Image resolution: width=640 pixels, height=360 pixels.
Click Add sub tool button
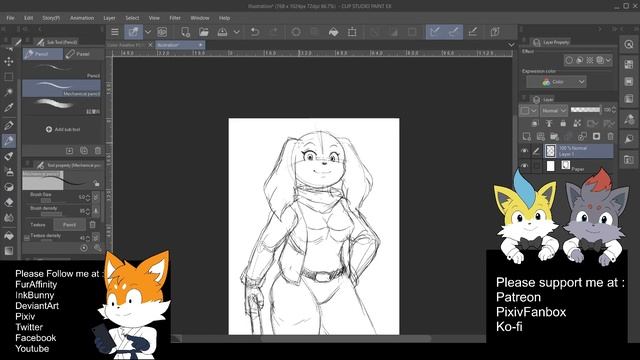pyautogui.click(x=63, y=129)
